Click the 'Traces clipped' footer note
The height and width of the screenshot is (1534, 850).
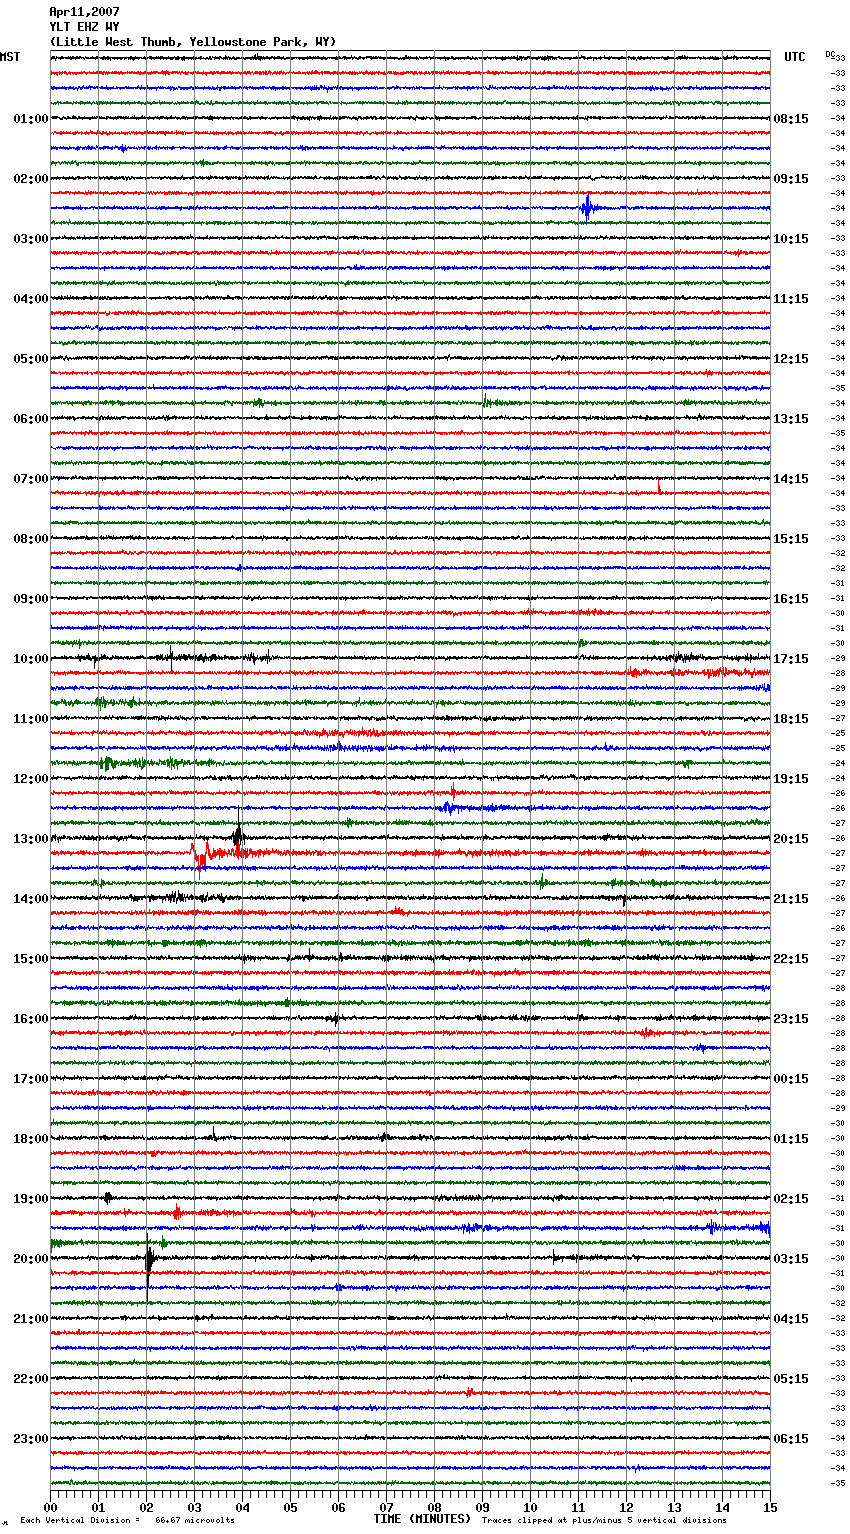[604, 1520]
